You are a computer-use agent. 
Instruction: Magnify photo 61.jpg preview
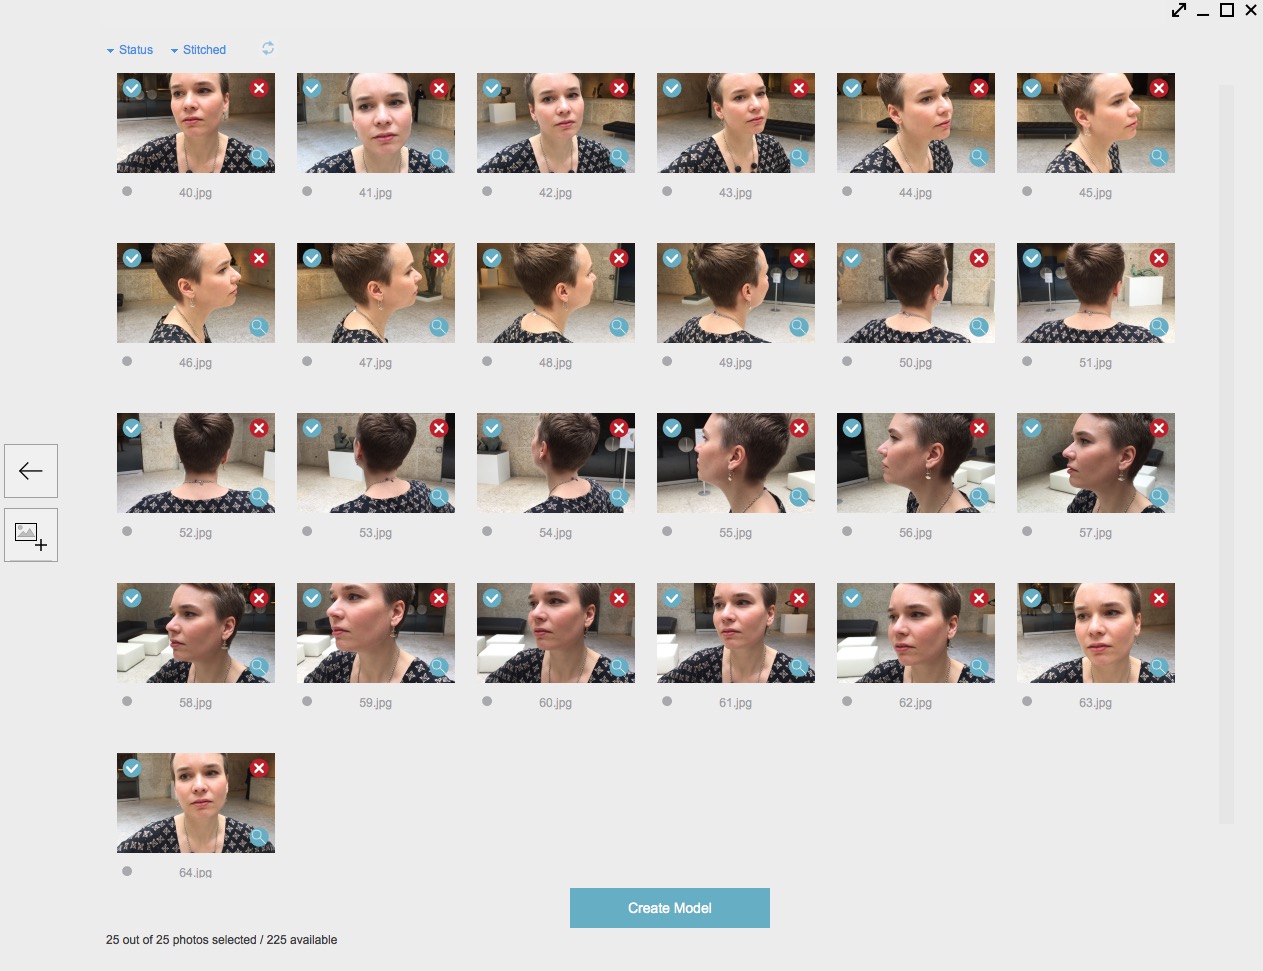click(798, 667)
